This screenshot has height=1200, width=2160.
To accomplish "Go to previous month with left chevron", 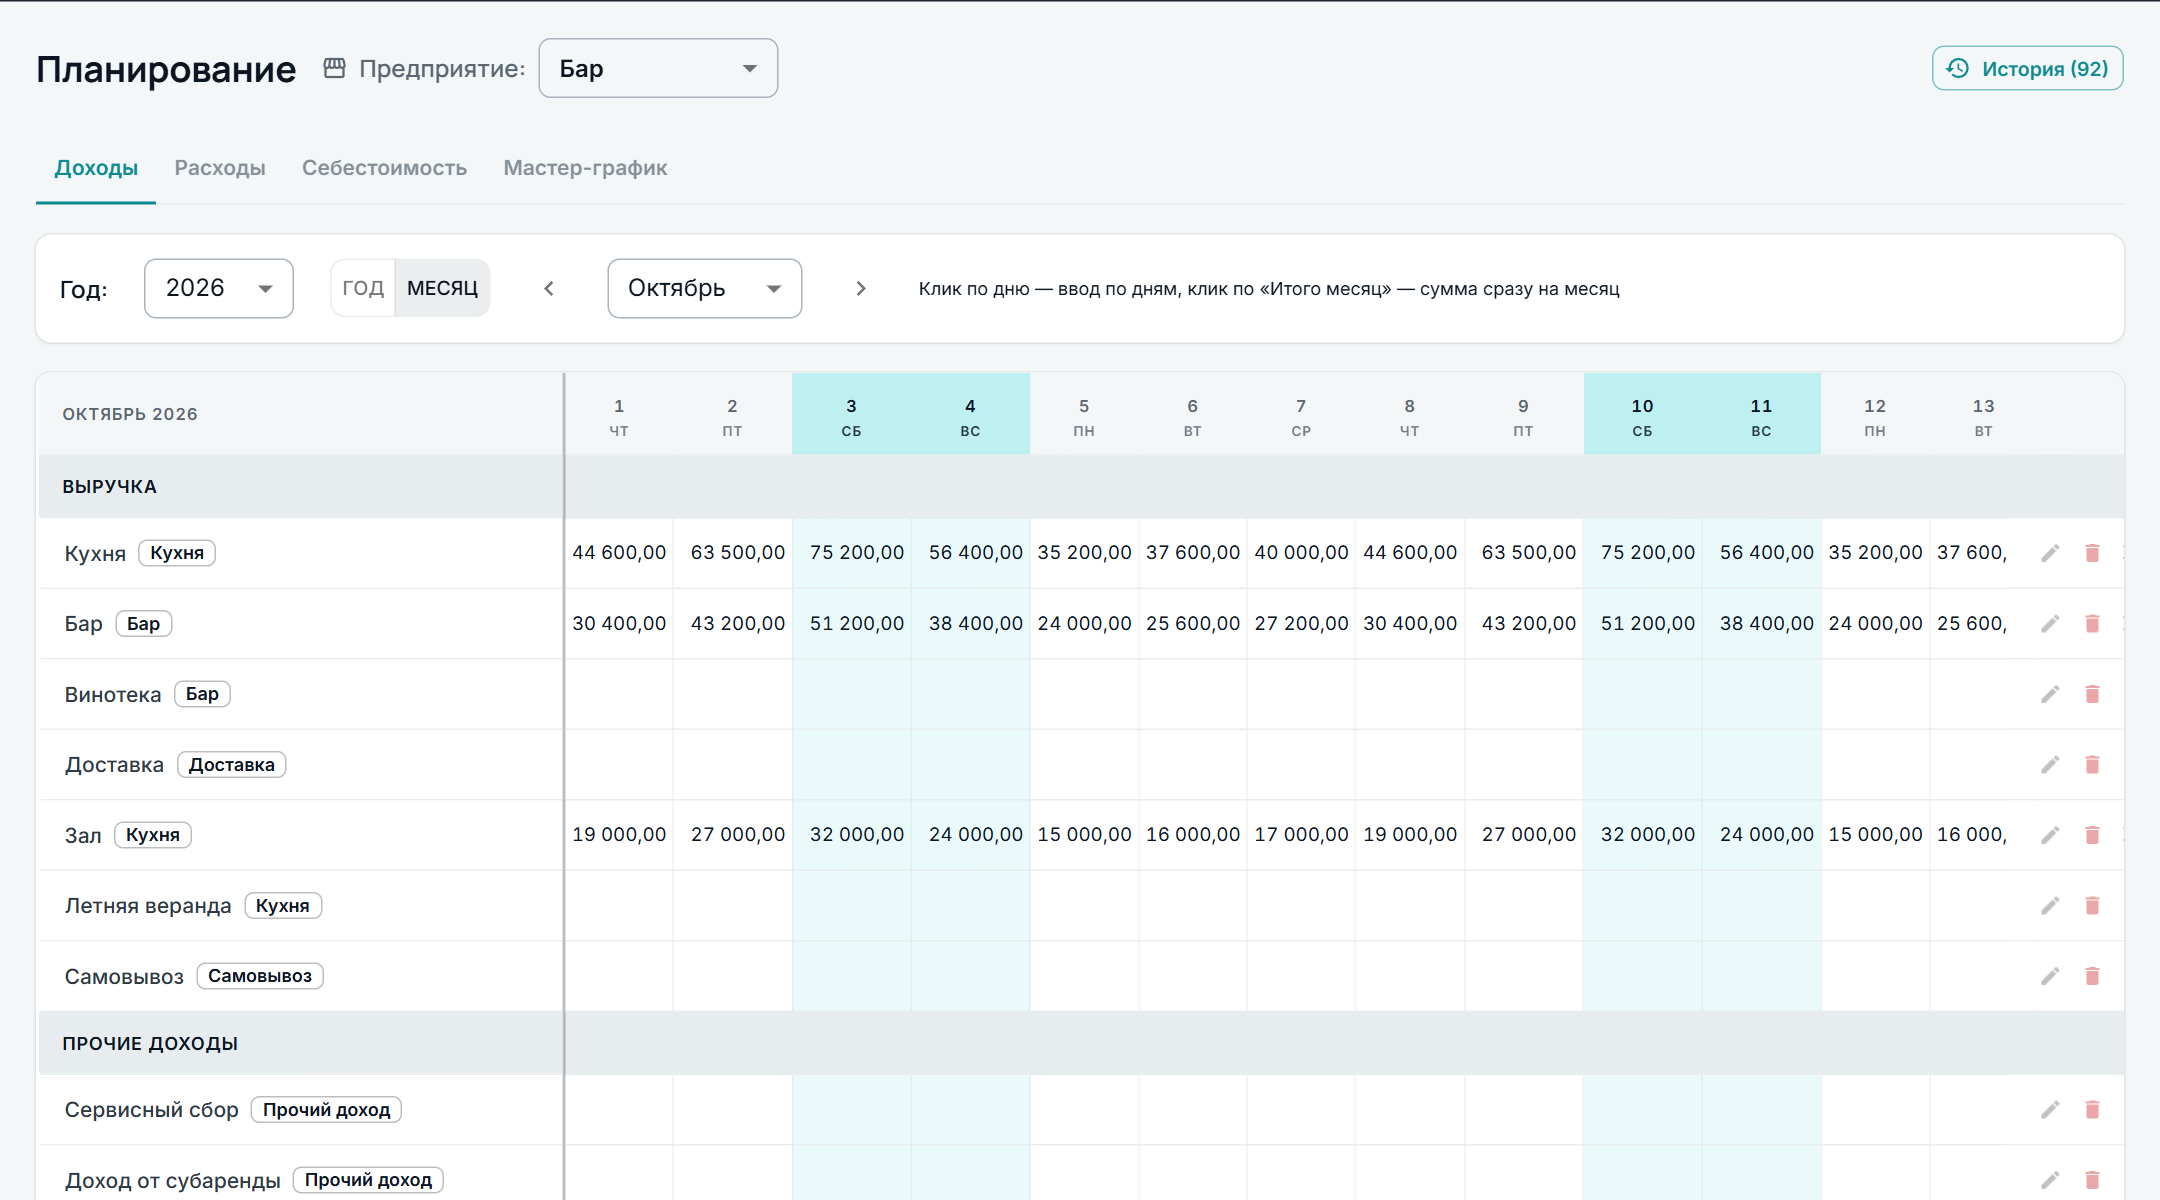I will pyautogui.click(x=549, y=288).
